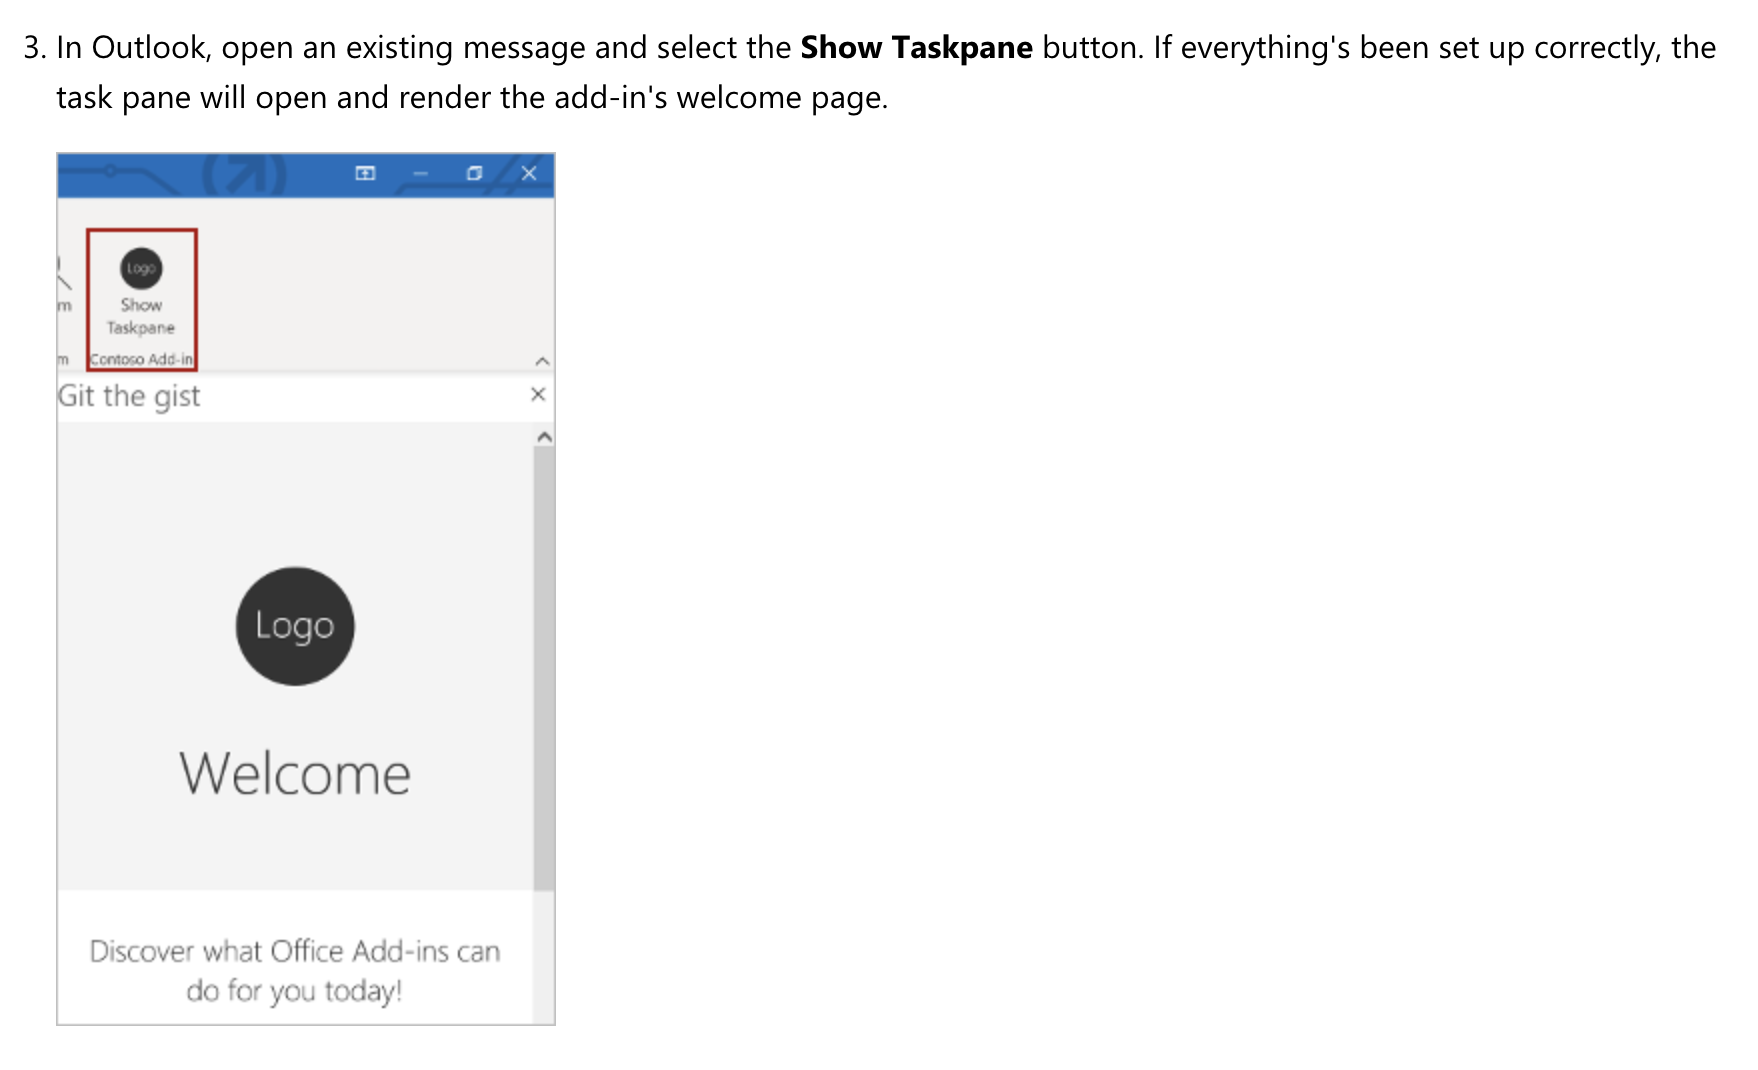Close the Outlook window
Viewport: 1758px width, 1070px height.
[x=529, y=173]
